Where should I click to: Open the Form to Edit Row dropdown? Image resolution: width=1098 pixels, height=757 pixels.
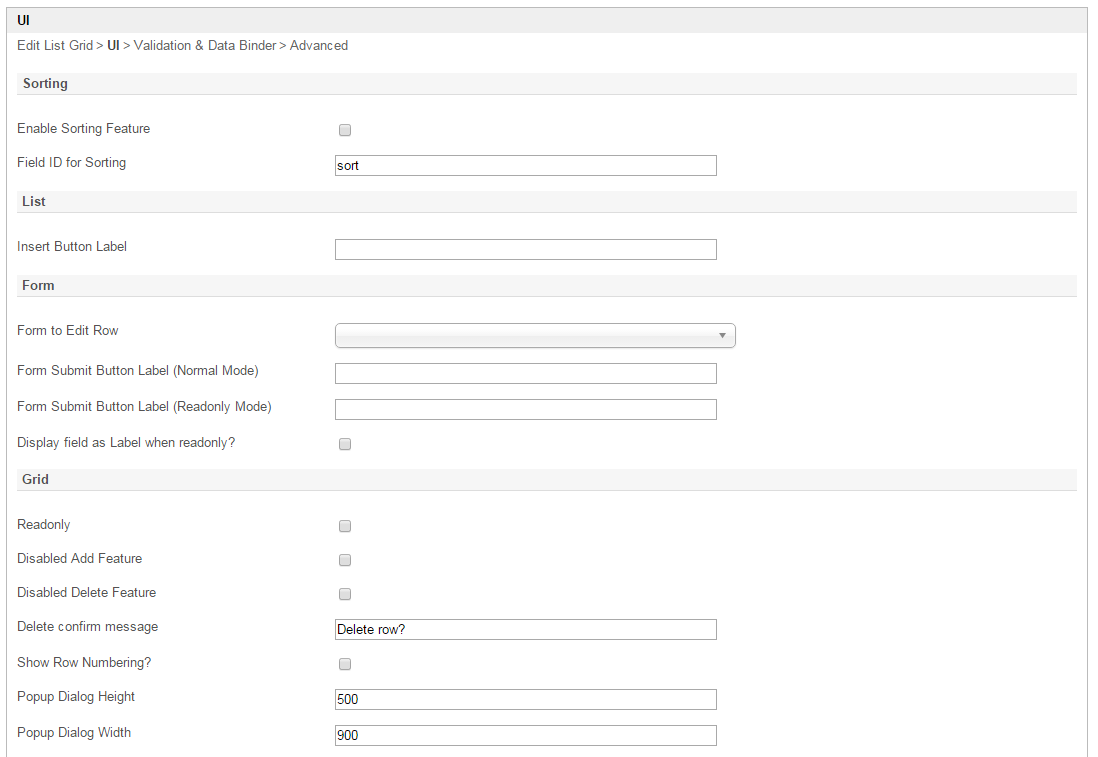point(535,336)
